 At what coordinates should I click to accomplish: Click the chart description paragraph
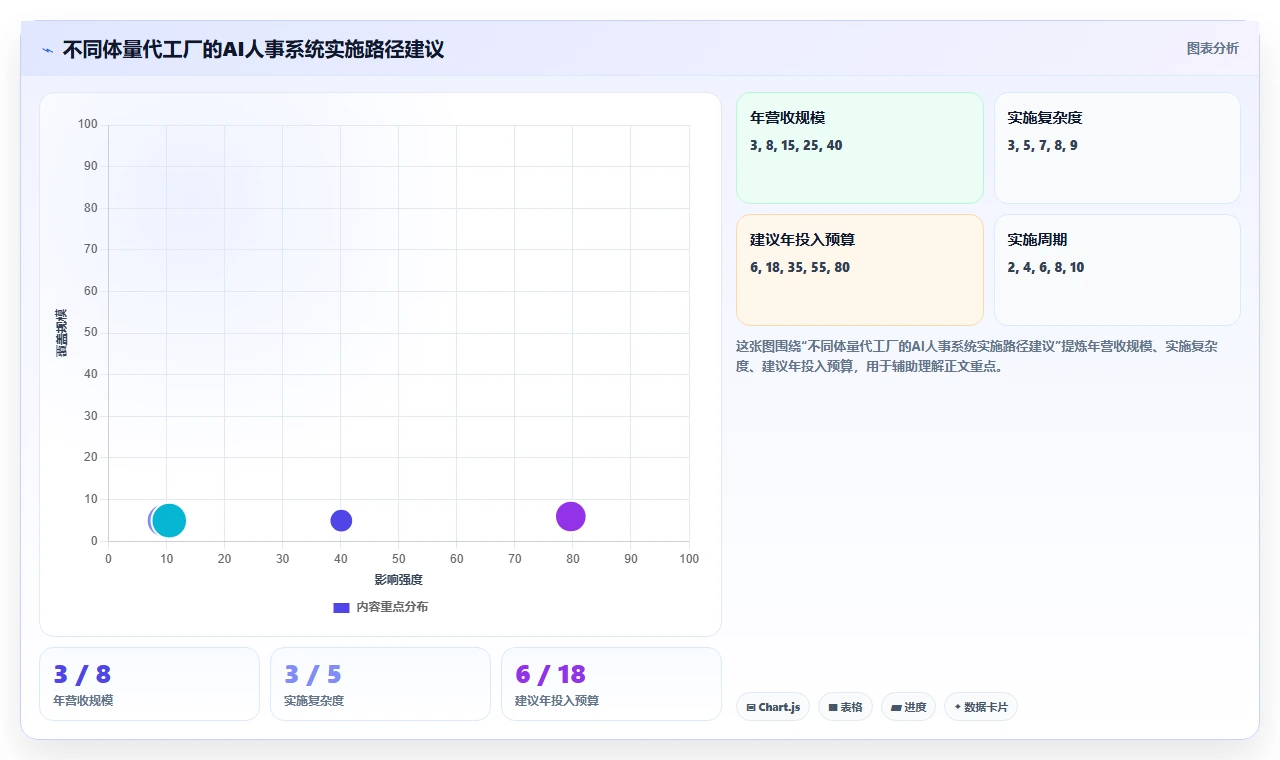click(977, 356)
